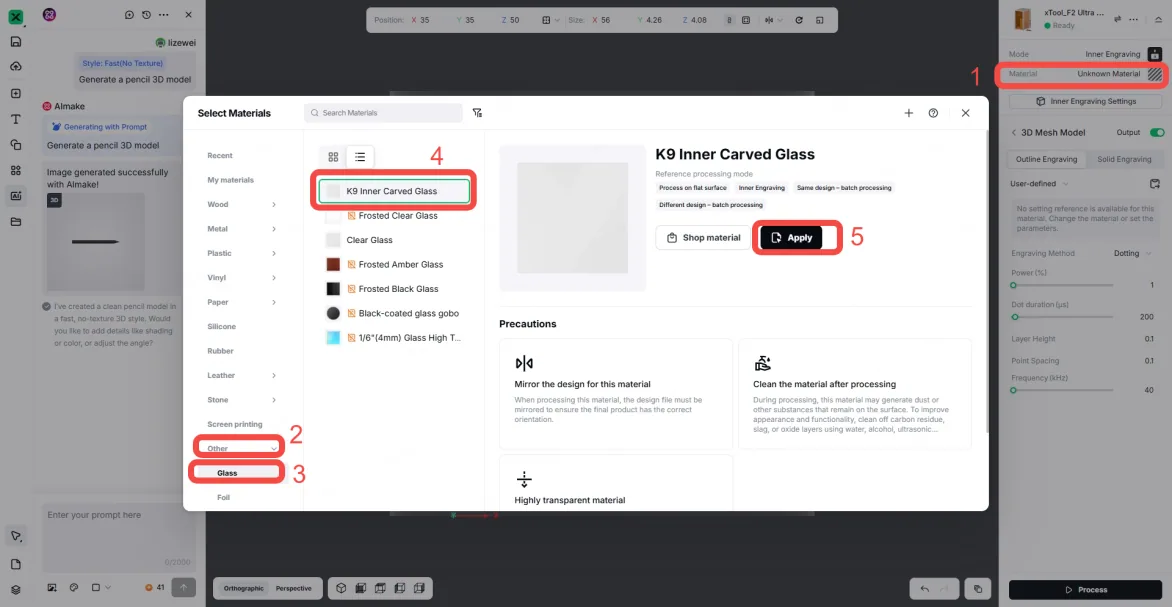Expand the Stone material category

pyautogui.click(x=241, y=400)
